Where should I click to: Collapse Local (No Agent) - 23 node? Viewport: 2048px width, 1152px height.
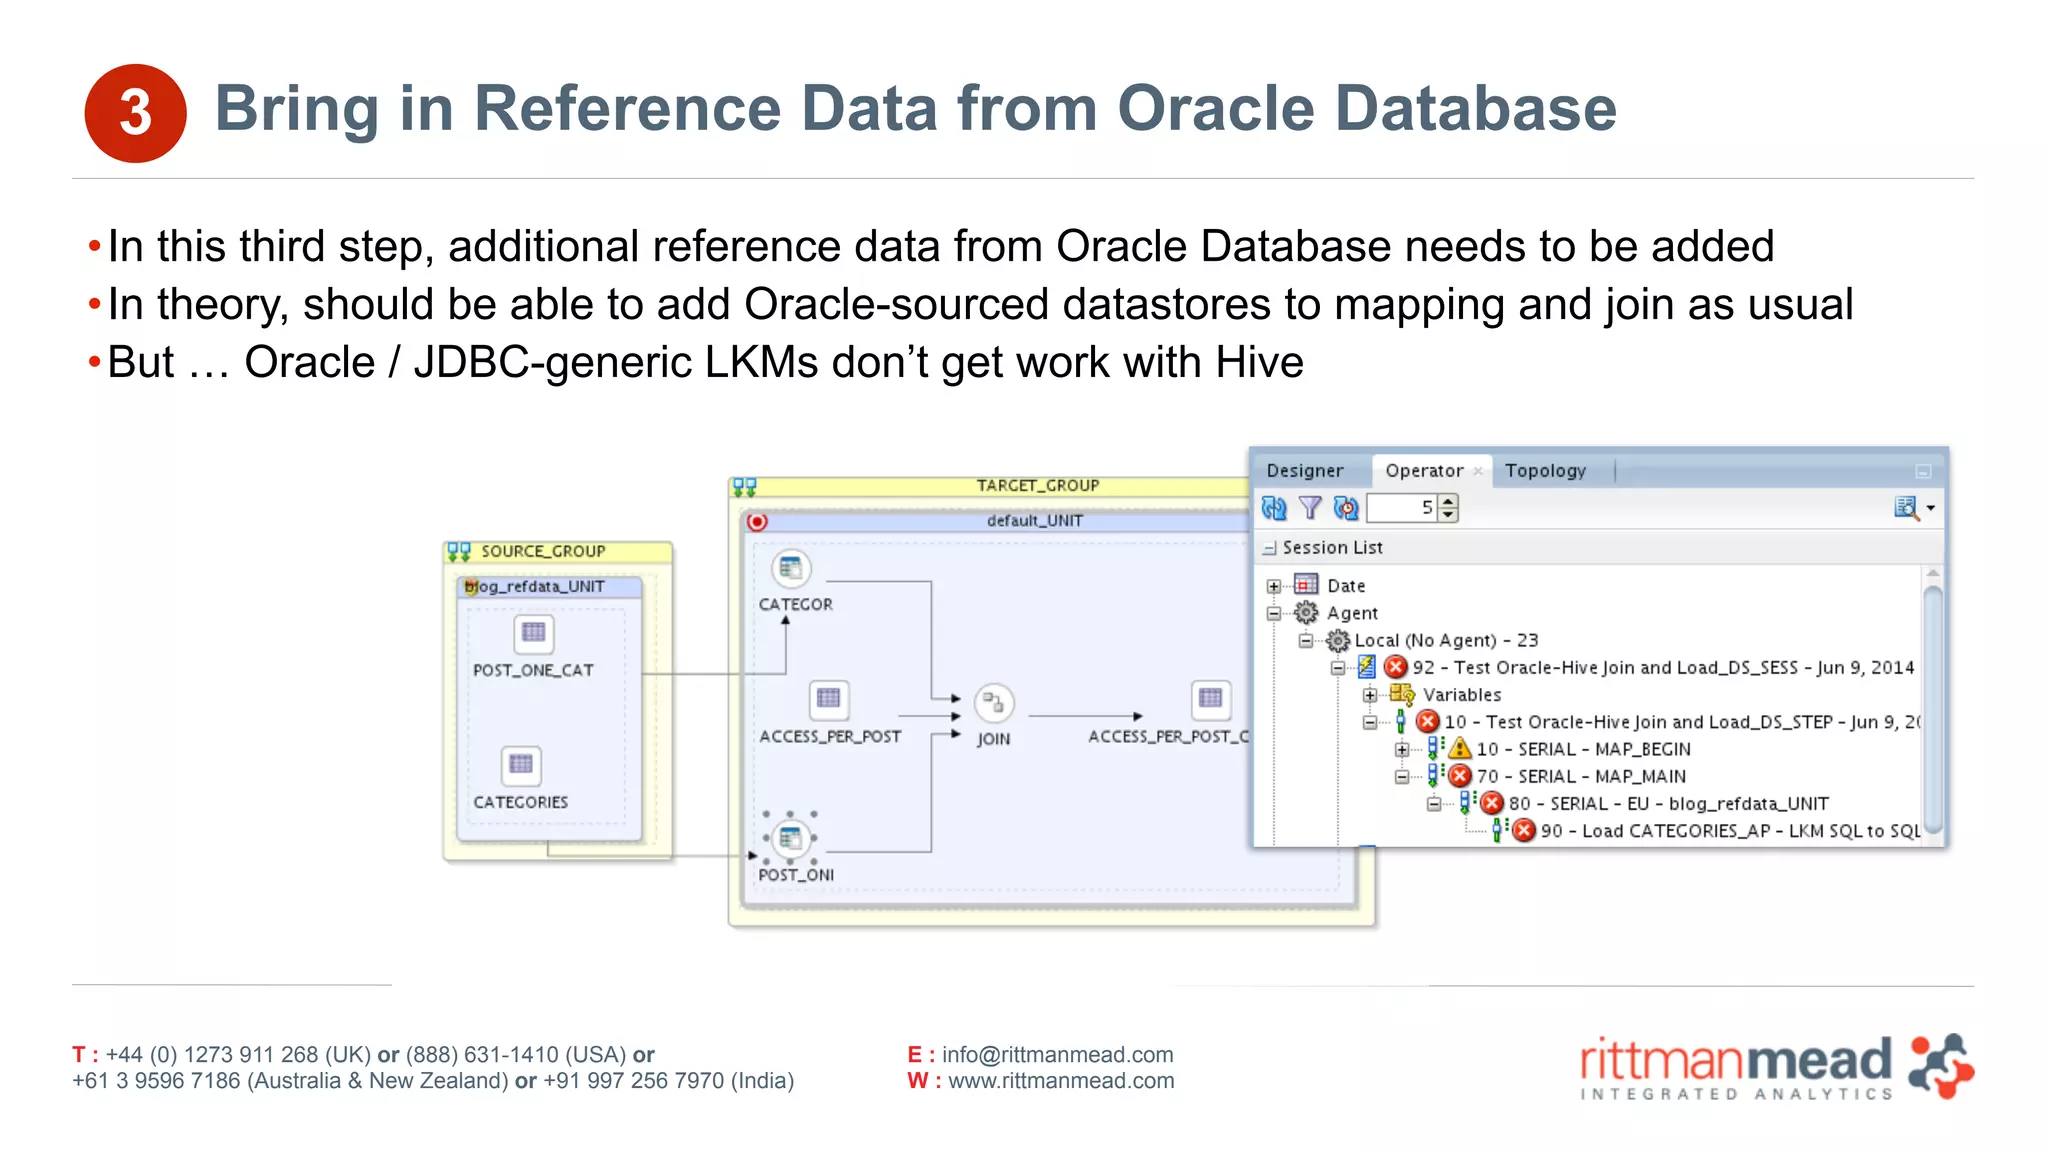pyautogui.click(x=1306, y=640)
